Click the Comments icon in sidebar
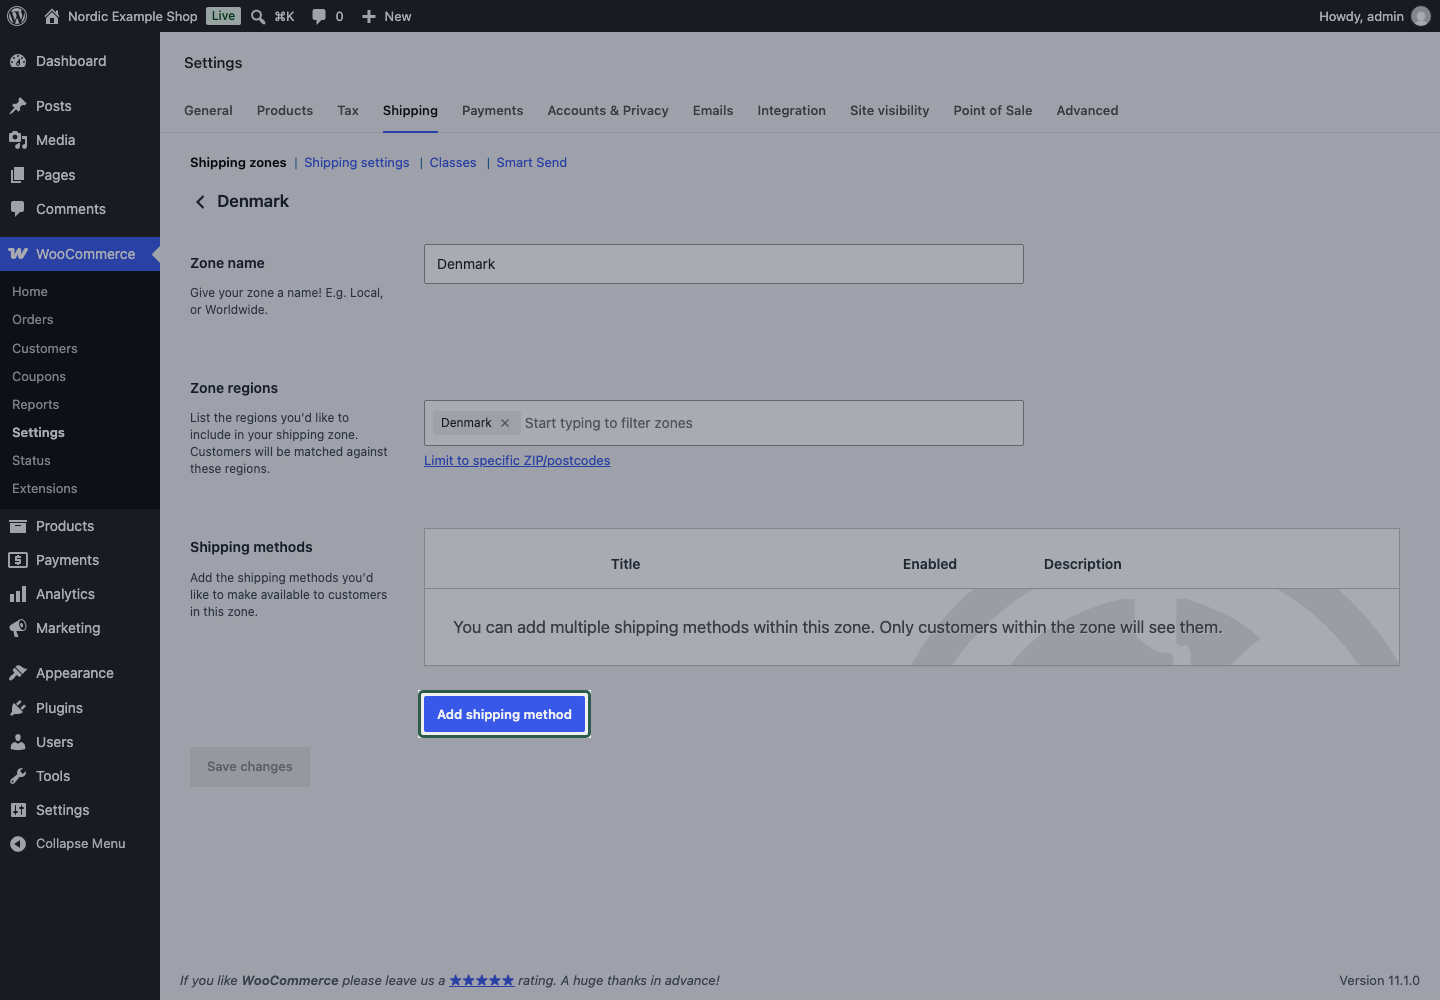The height and width of the screenshot is (1000, 1440). coord(18,209)
